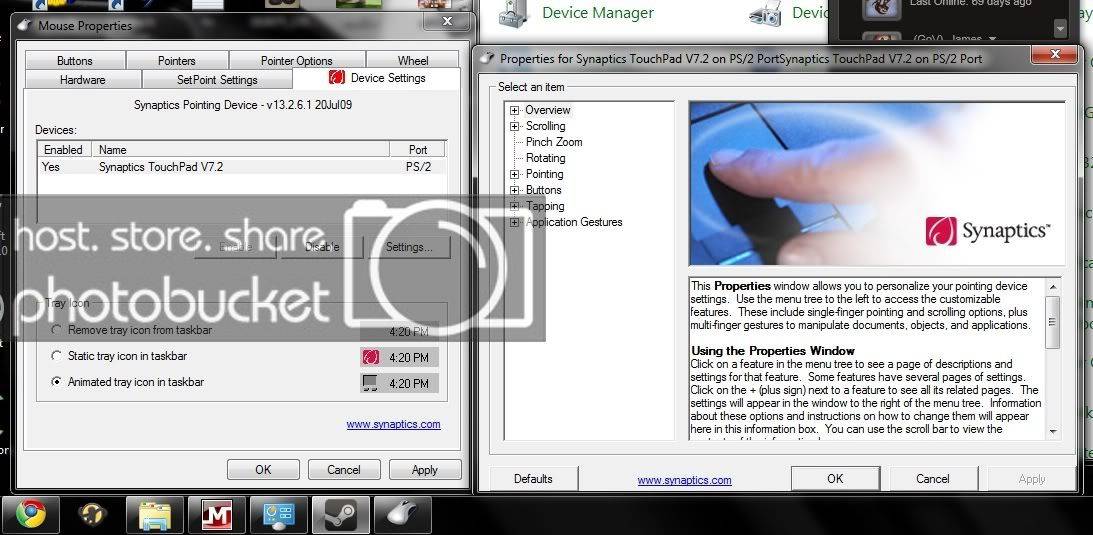Click the info box scroll down arrow

point(1053,432)
